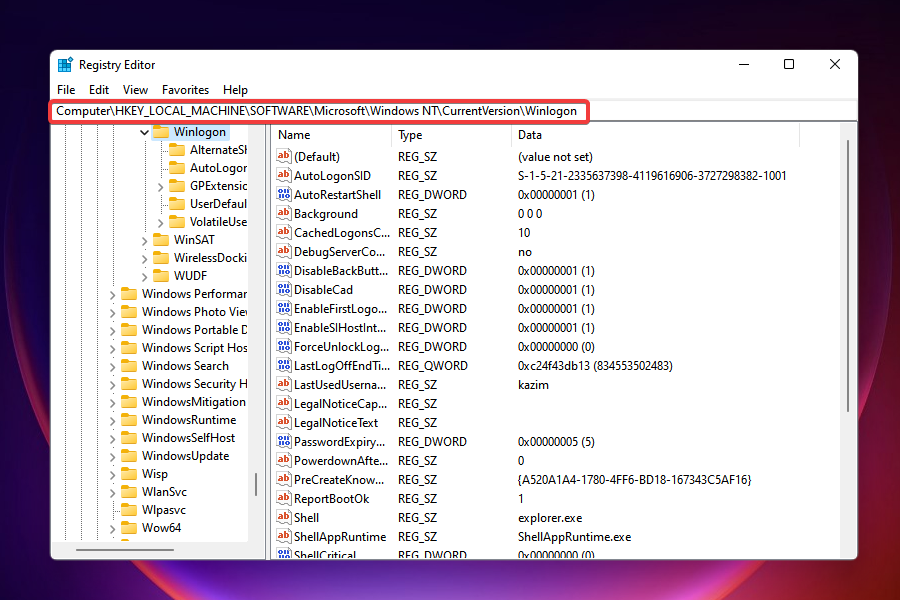
Task: Collapse the Winlogon tree node
Action: point(144,133)
